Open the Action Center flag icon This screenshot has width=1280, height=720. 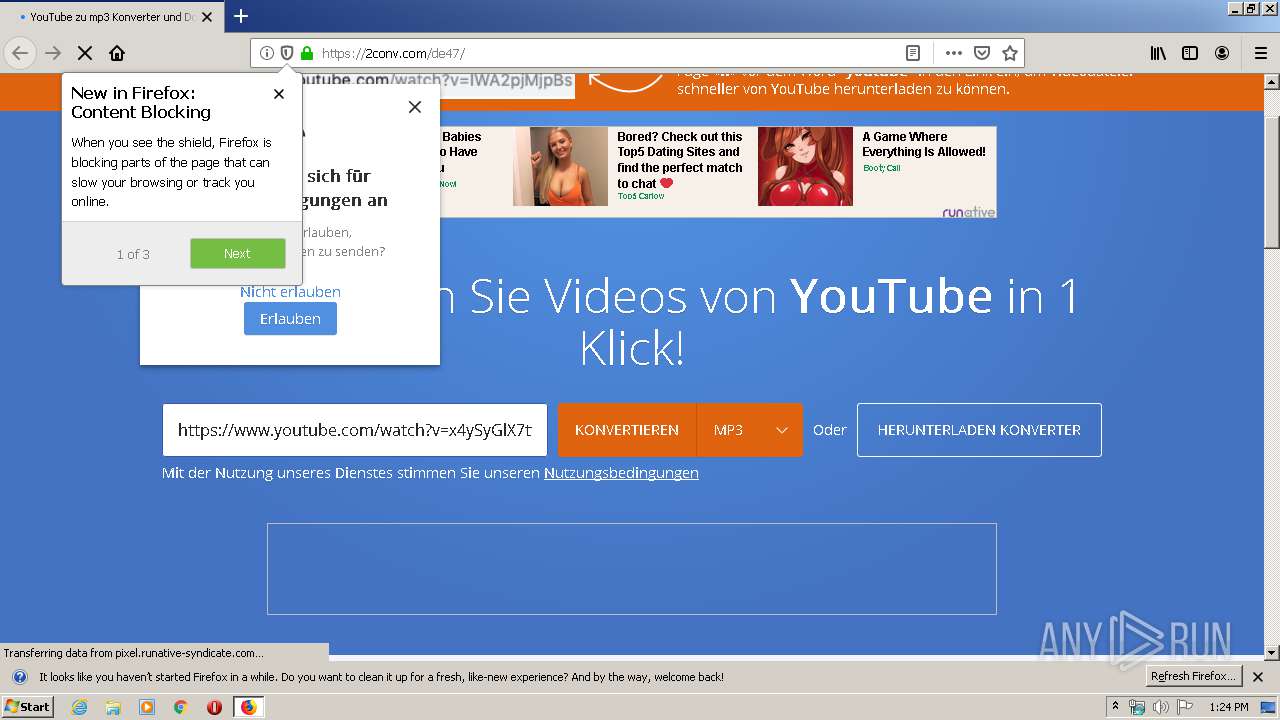pyautogui.click(x=1185, y=707)
